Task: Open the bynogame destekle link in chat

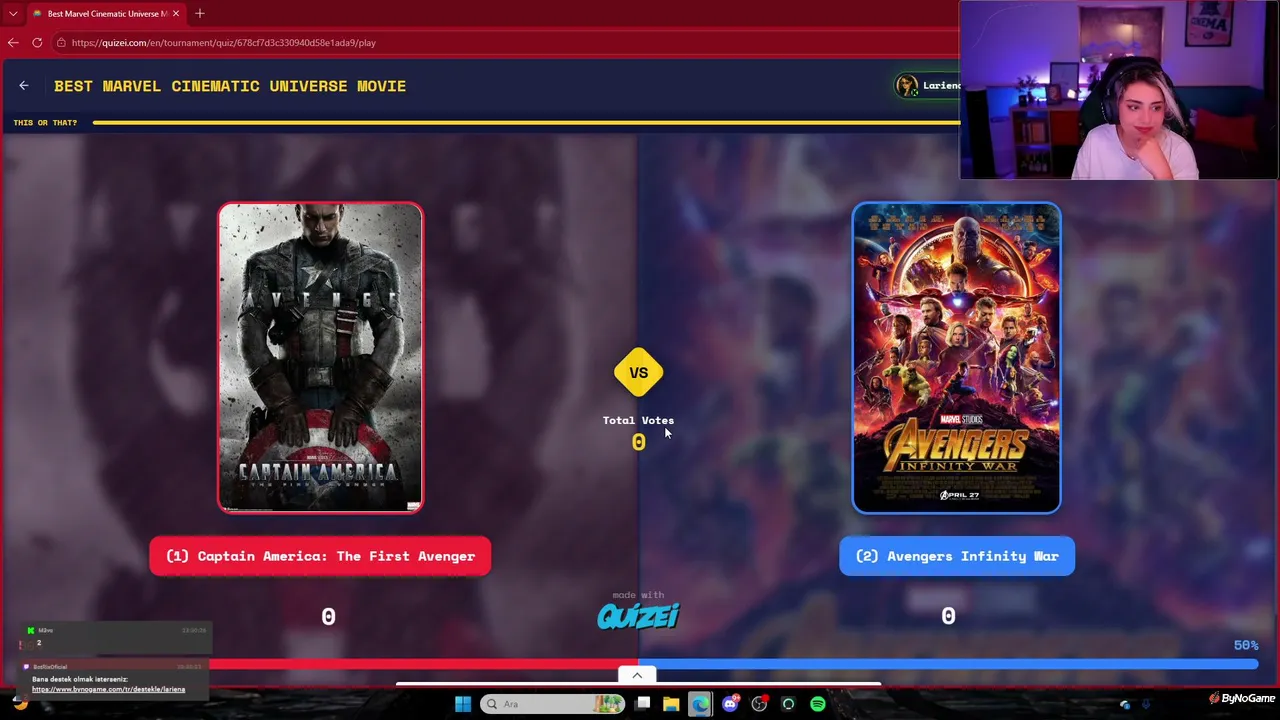Action: 108,689
